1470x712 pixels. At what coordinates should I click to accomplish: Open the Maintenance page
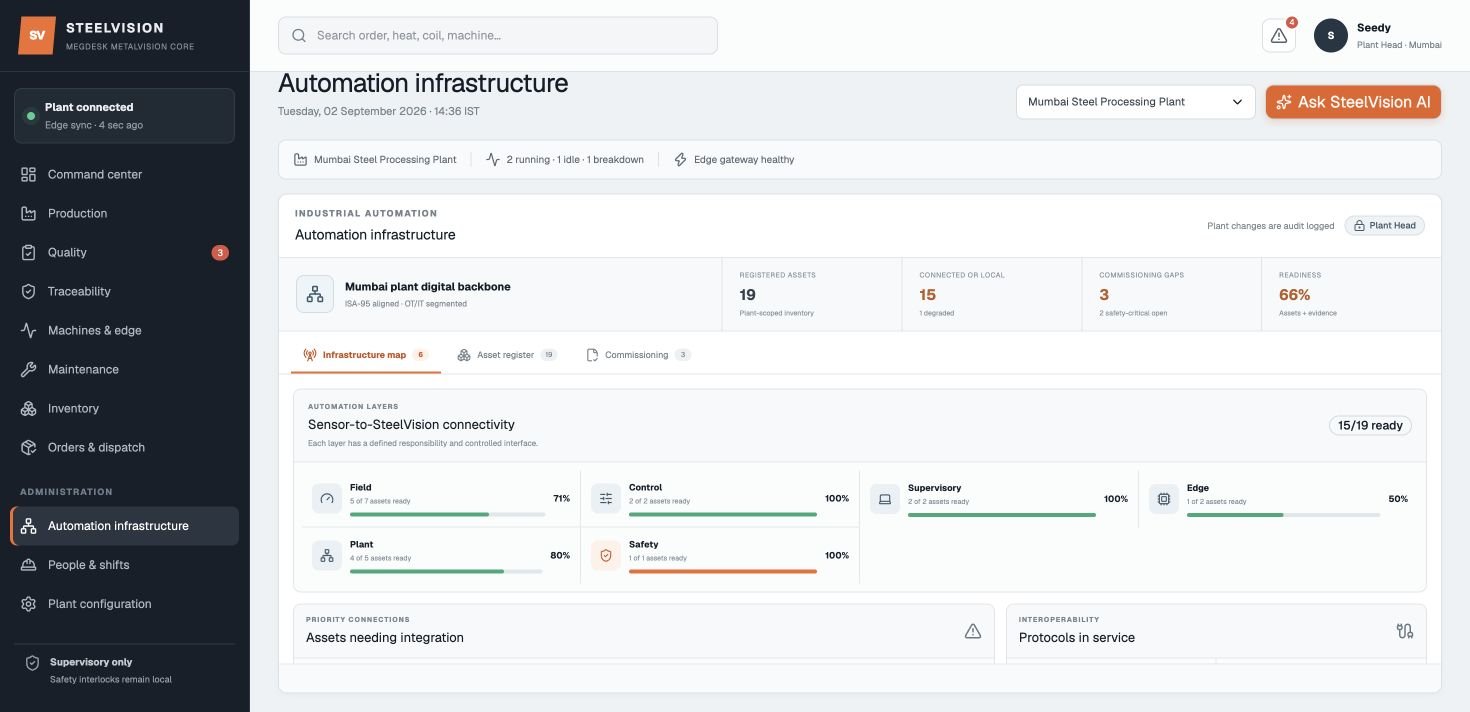click(125, 369)
